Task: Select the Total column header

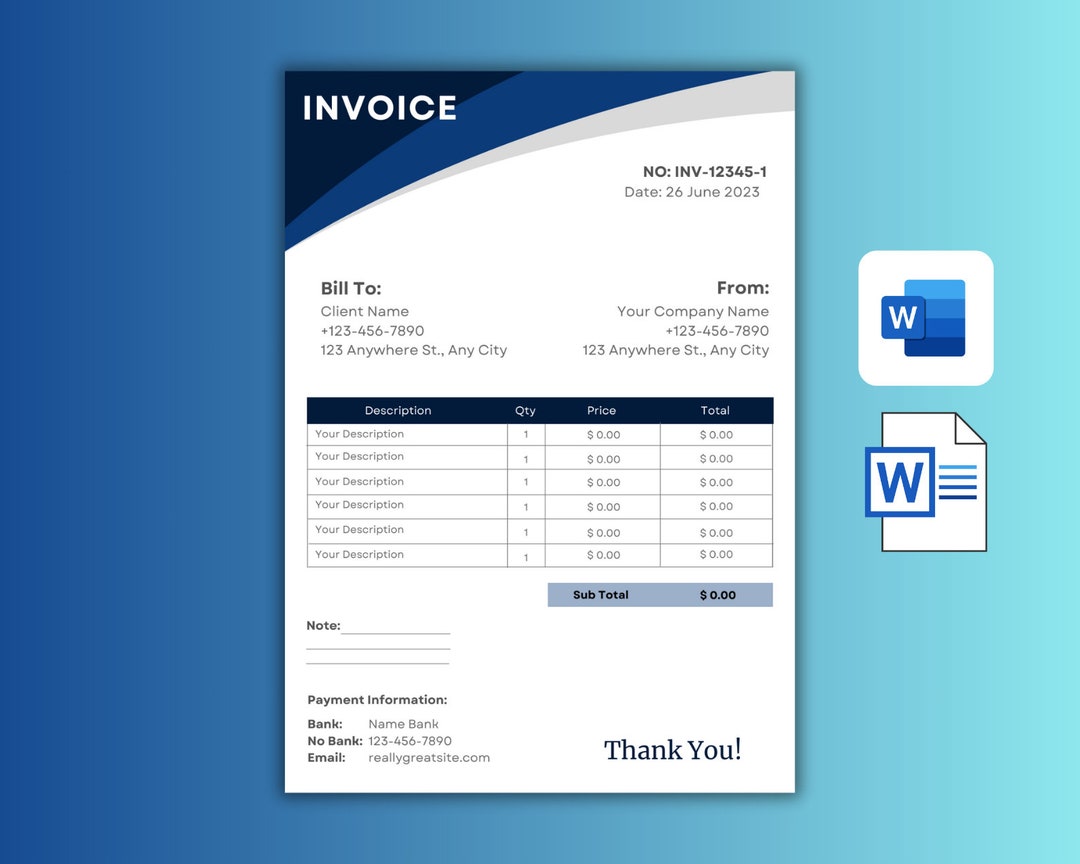Action: click(715, 410)
